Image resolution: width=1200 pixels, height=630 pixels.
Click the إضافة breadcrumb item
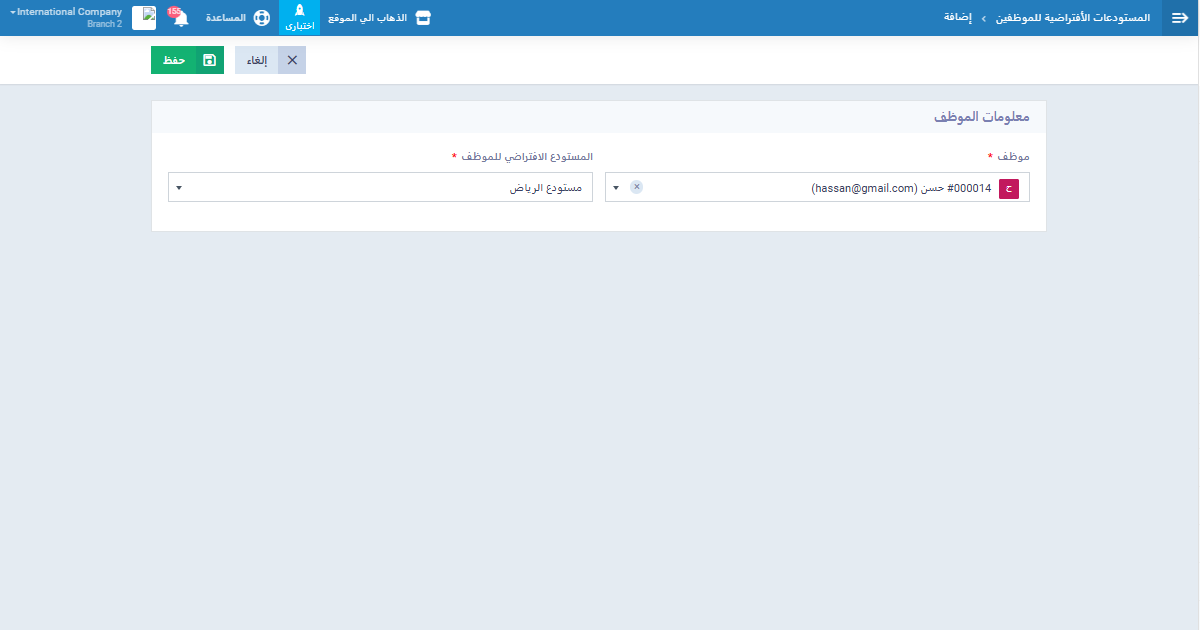(x=958, y=18)
